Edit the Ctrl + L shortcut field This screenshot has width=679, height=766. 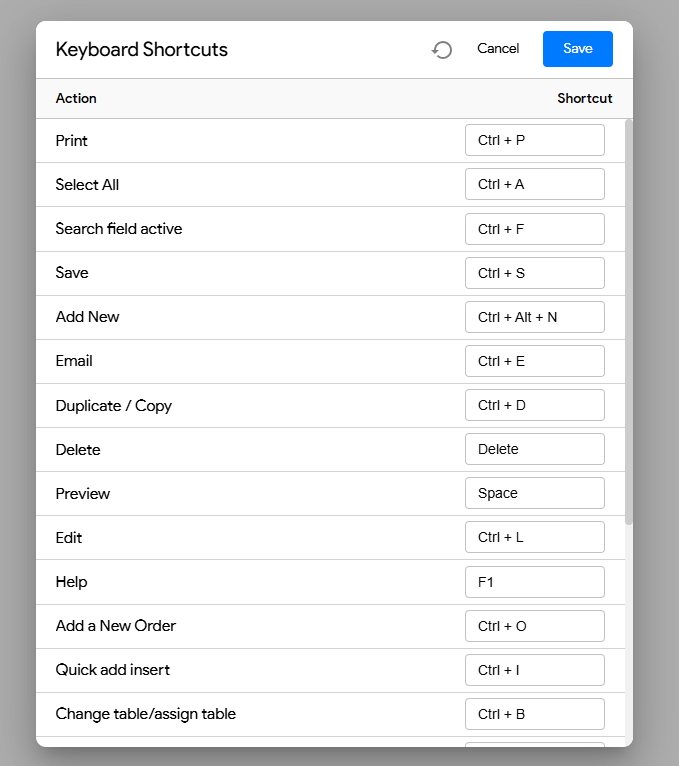[535, 537]
